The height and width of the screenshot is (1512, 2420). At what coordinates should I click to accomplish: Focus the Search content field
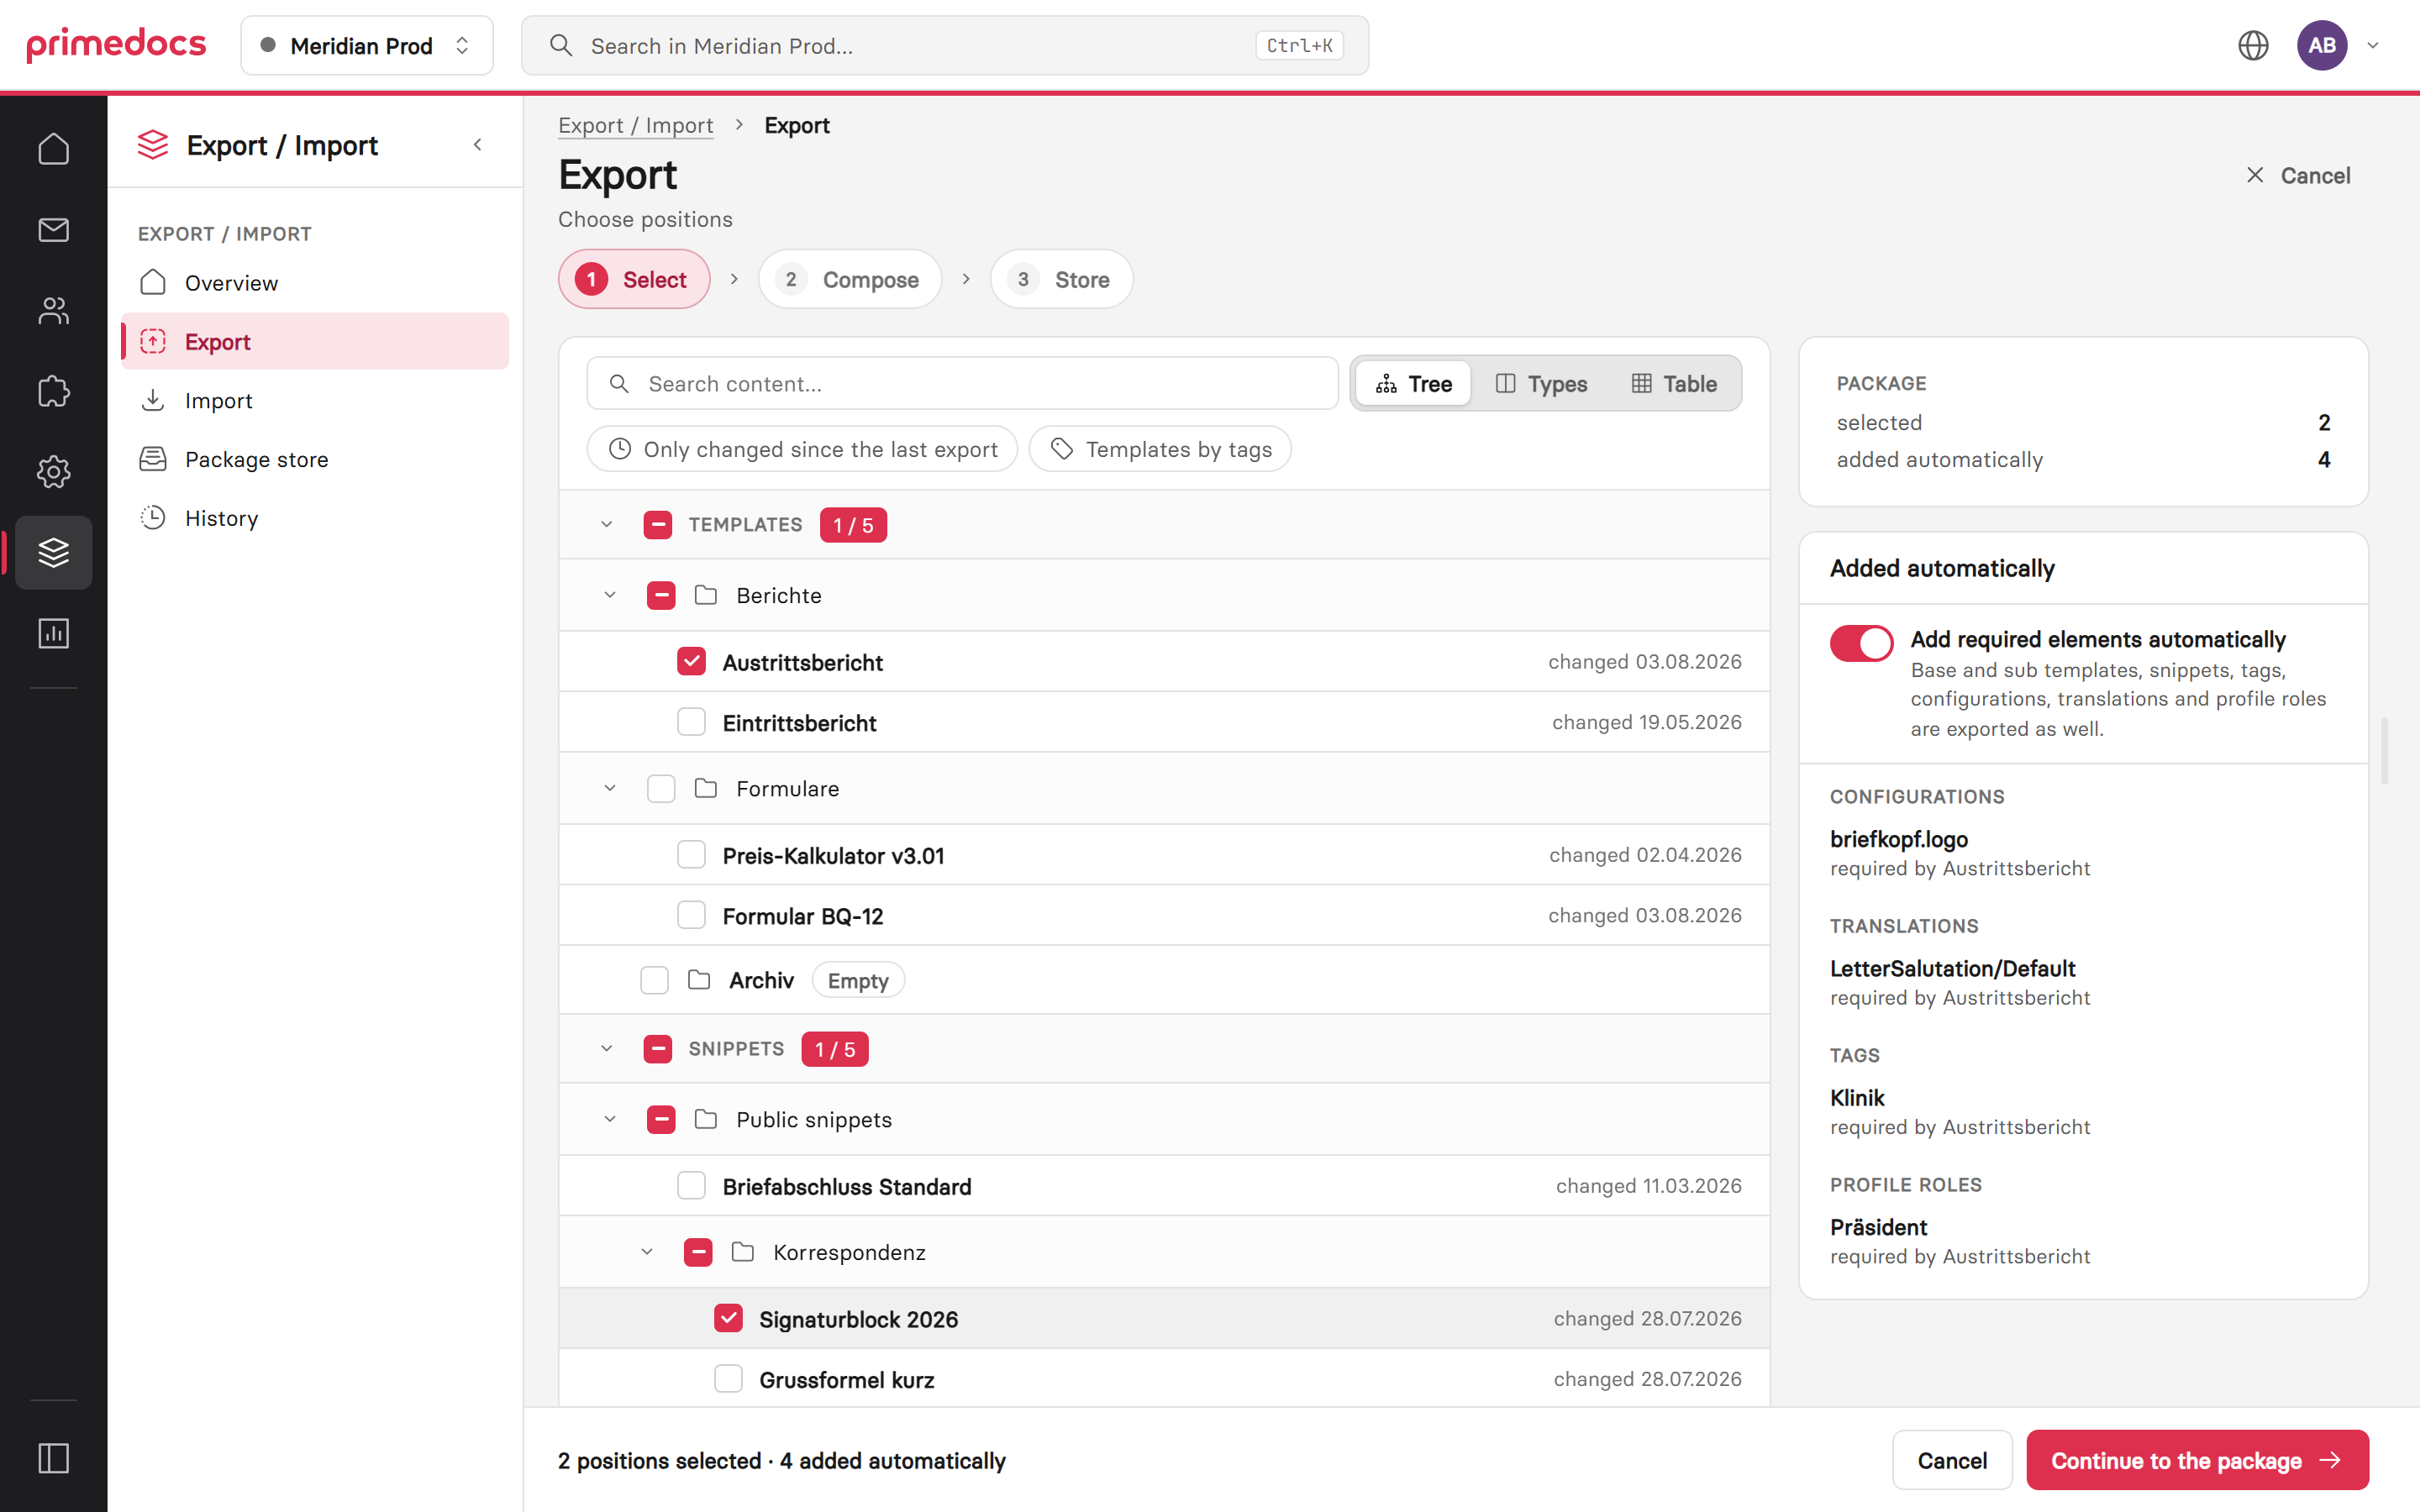click(962, 383)
